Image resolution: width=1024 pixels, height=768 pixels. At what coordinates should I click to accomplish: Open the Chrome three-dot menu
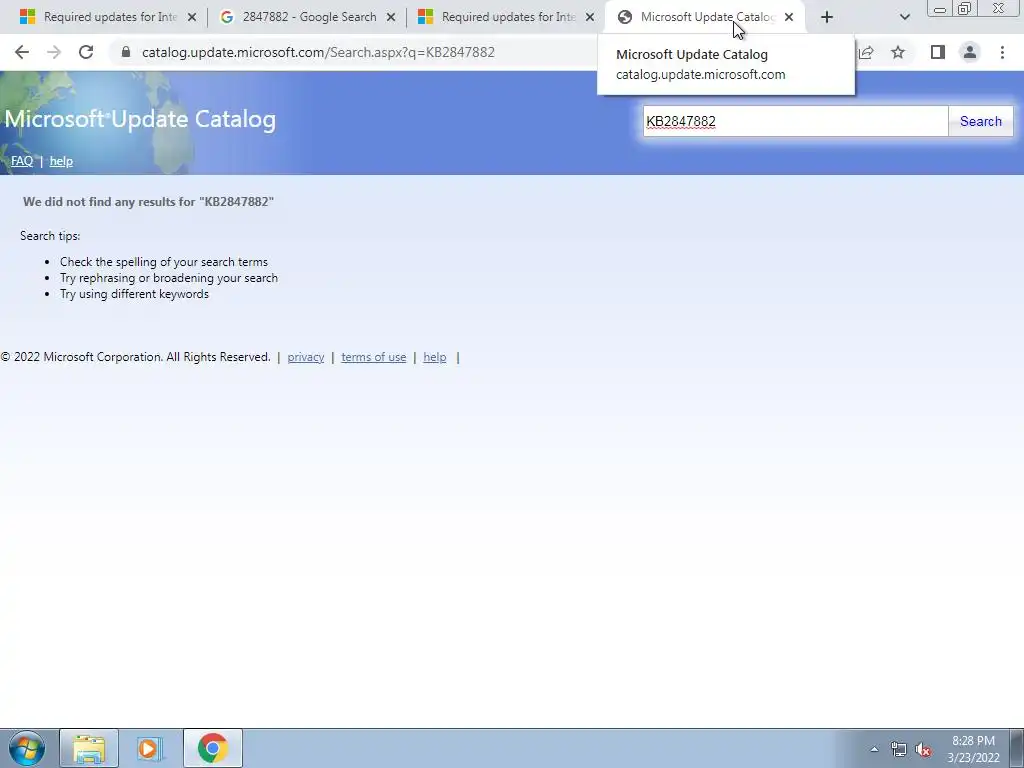click(x=1002, y=52)
